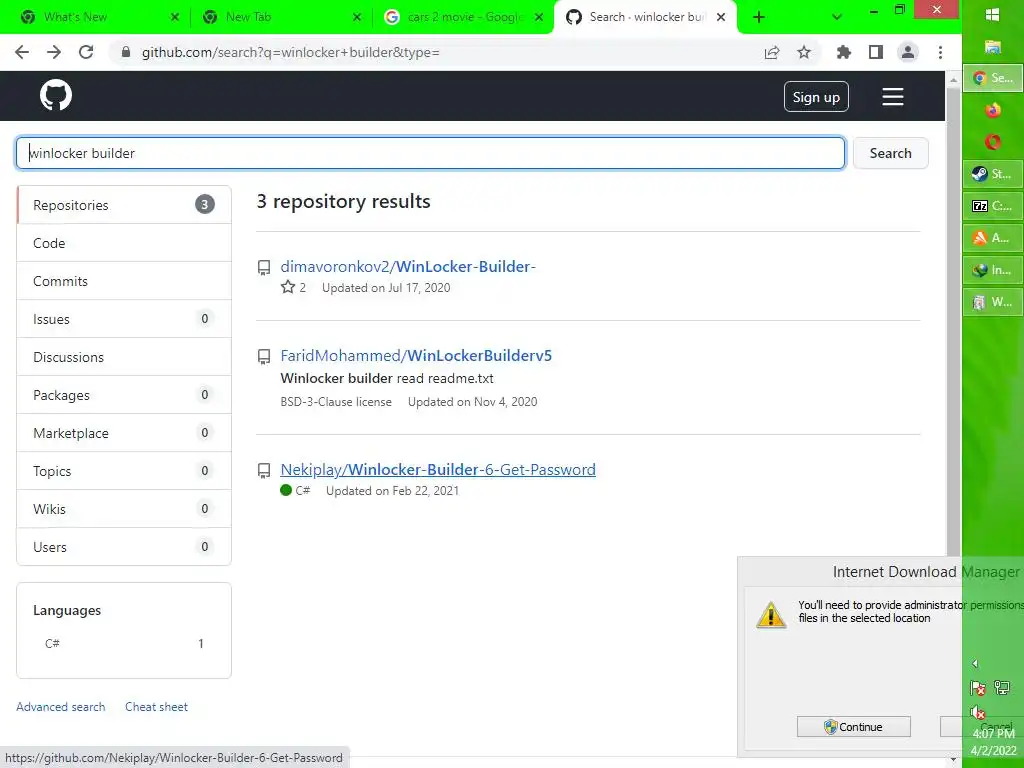Switch to the cars 2 movie Google tab
This screenshot has height=768, width=1024.
(x=464, y=17)
